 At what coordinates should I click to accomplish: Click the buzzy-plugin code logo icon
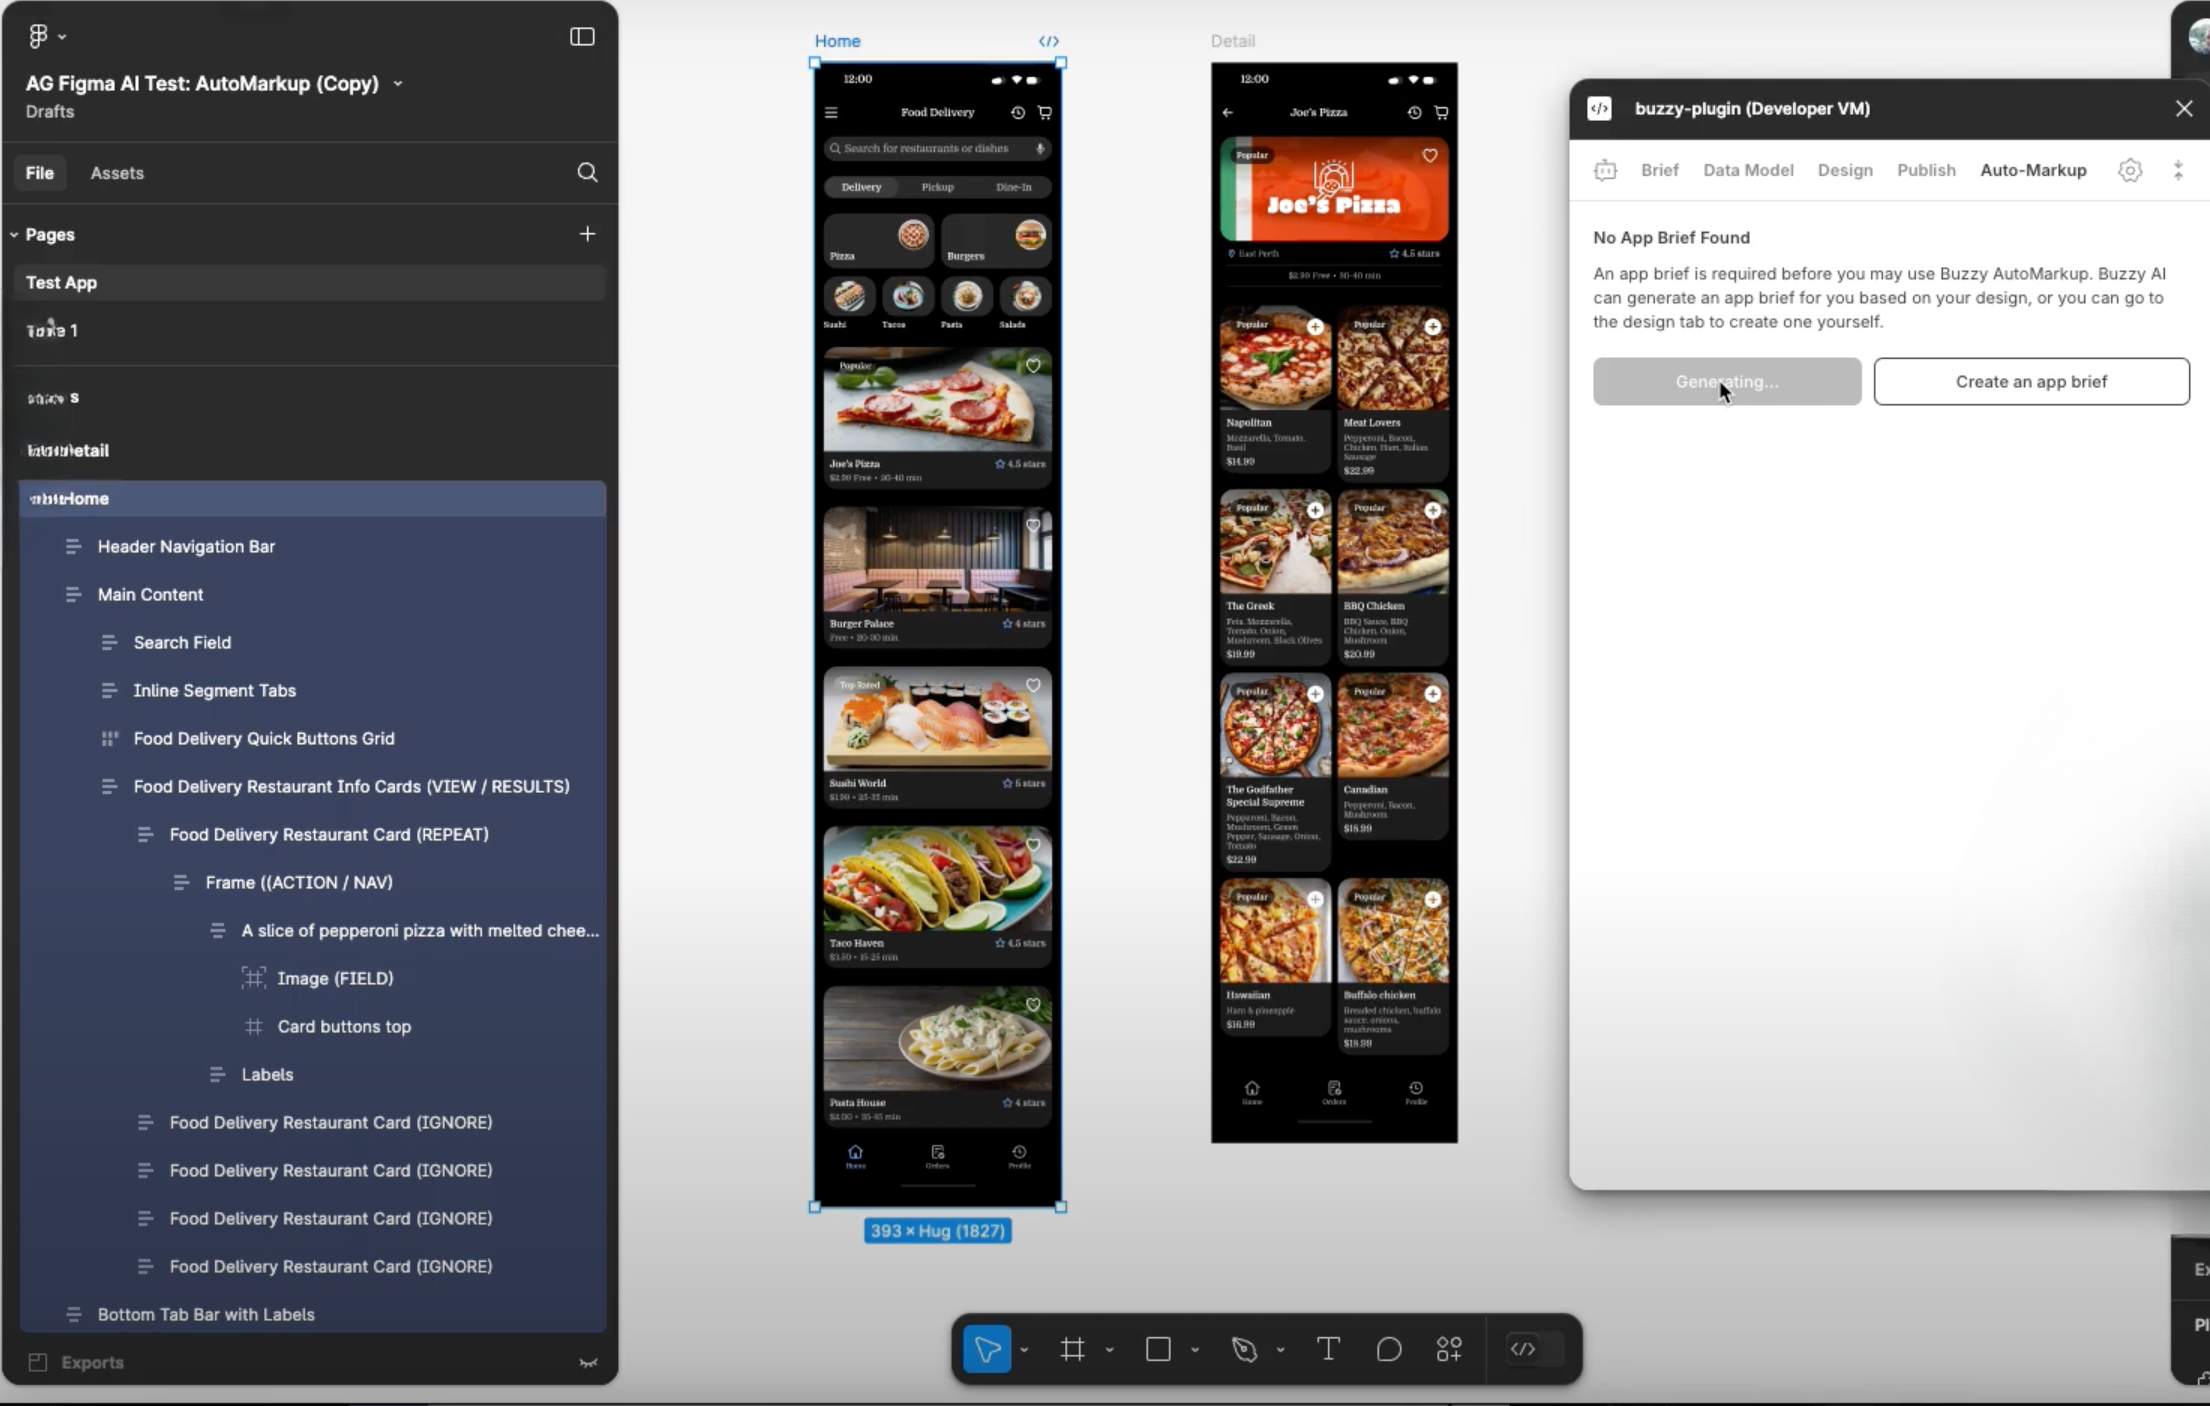(x=1599, y=109)
